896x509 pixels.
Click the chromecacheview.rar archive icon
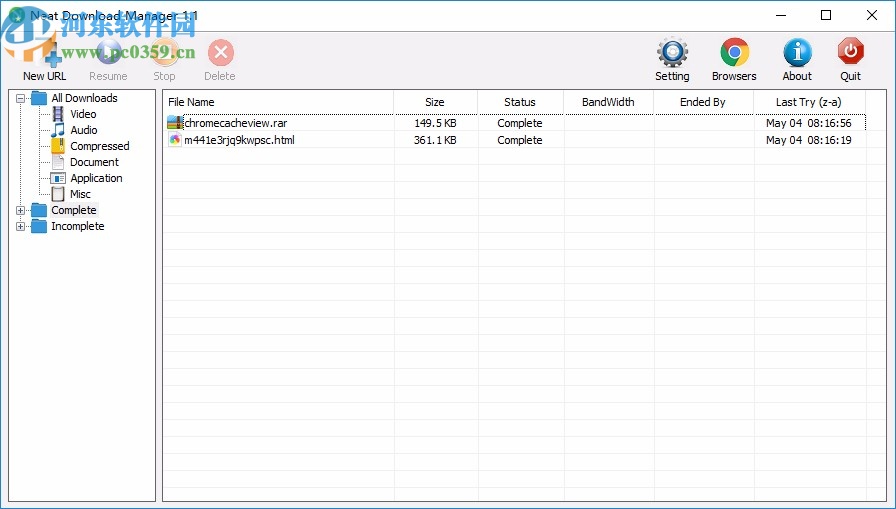pyautogui.click(x=175, y=123)
